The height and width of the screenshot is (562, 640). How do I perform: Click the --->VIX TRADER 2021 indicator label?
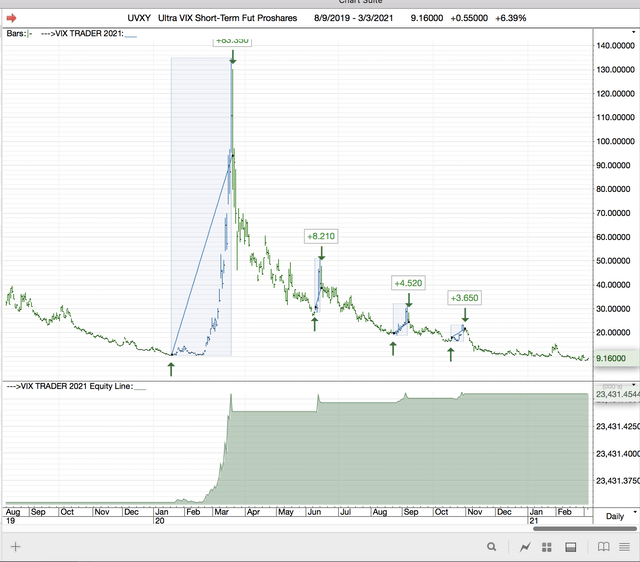[x=82, y=33]
